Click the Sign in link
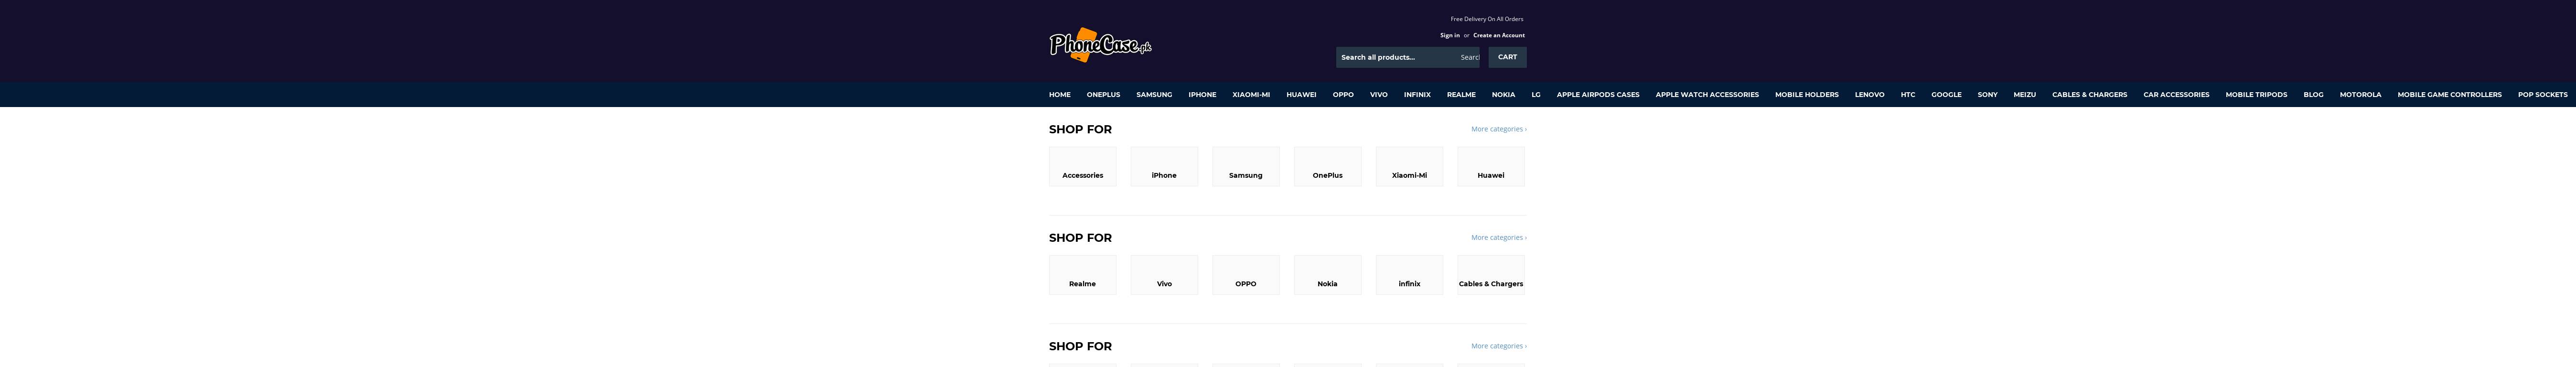2576x367 pixels. 1449,35
